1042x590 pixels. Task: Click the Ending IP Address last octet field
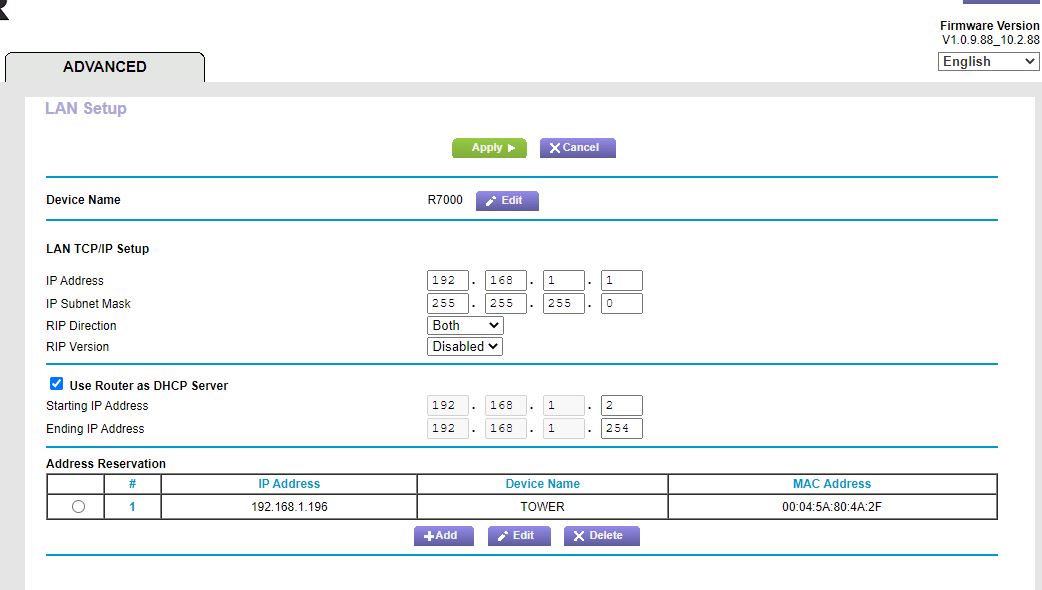(621, 429)
